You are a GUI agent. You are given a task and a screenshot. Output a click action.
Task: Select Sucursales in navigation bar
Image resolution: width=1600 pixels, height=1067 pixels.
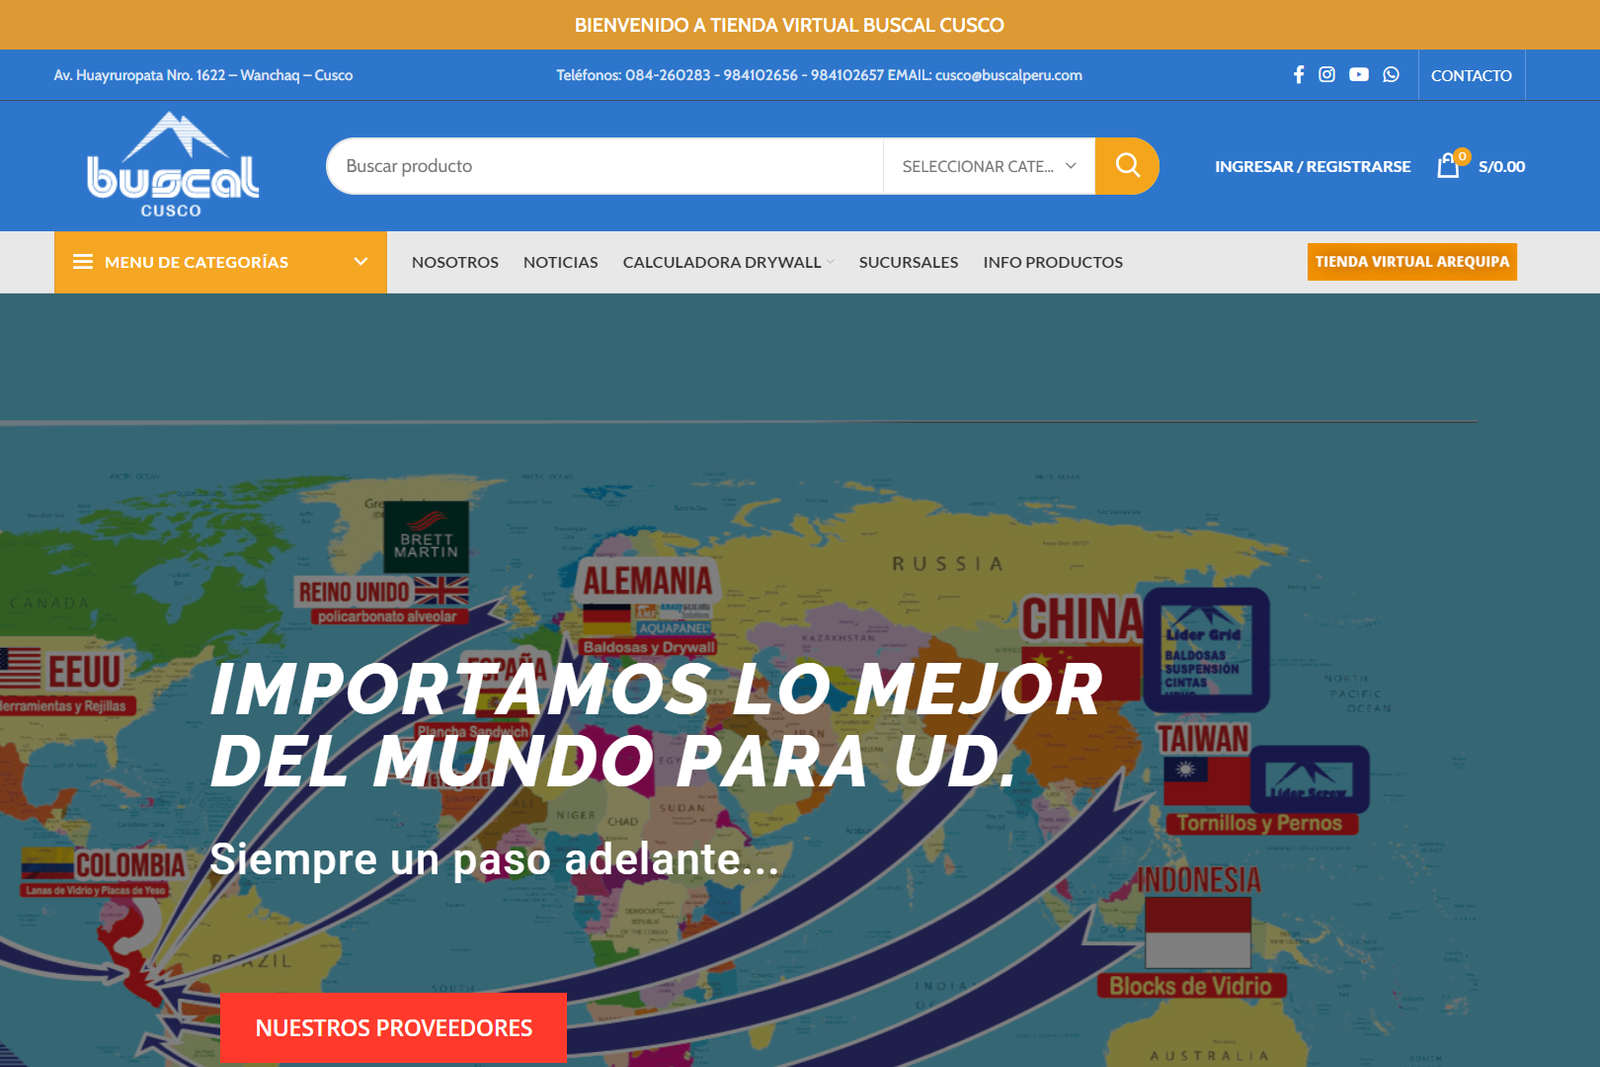(x=908, y=262)
